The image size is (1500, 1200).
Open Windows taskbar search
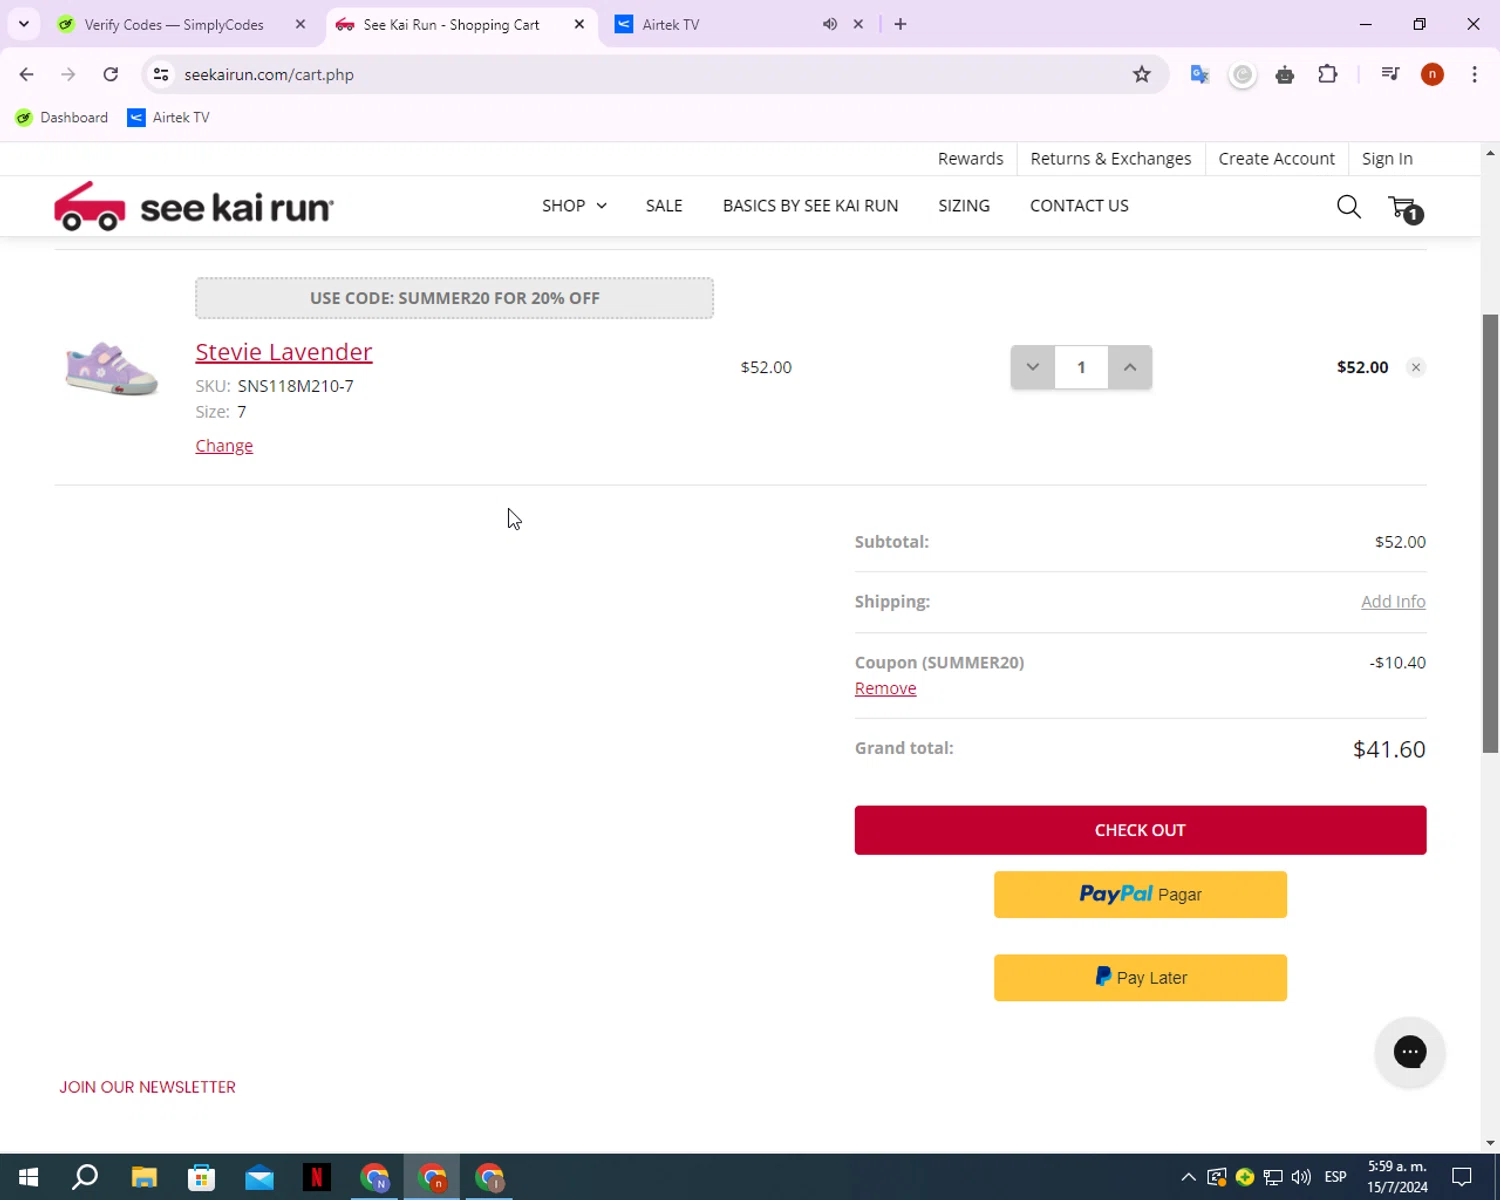click(85, 1177)
